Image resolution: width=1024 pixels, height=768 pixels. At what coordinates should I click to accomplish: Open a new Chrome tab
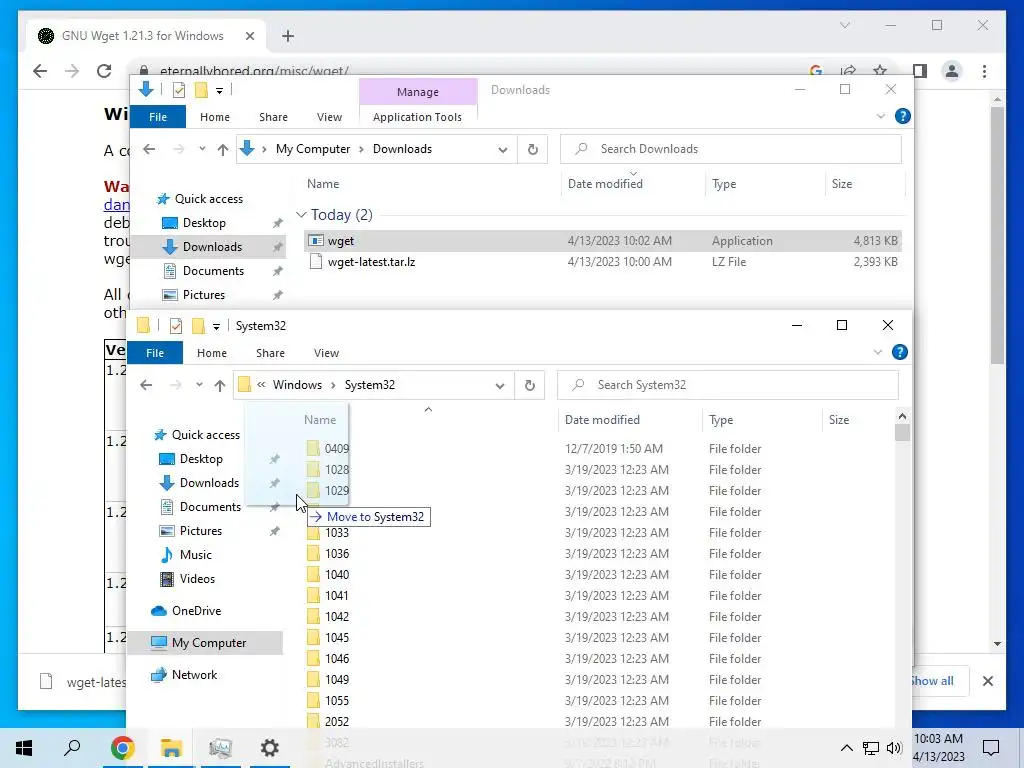coord(288,36)
